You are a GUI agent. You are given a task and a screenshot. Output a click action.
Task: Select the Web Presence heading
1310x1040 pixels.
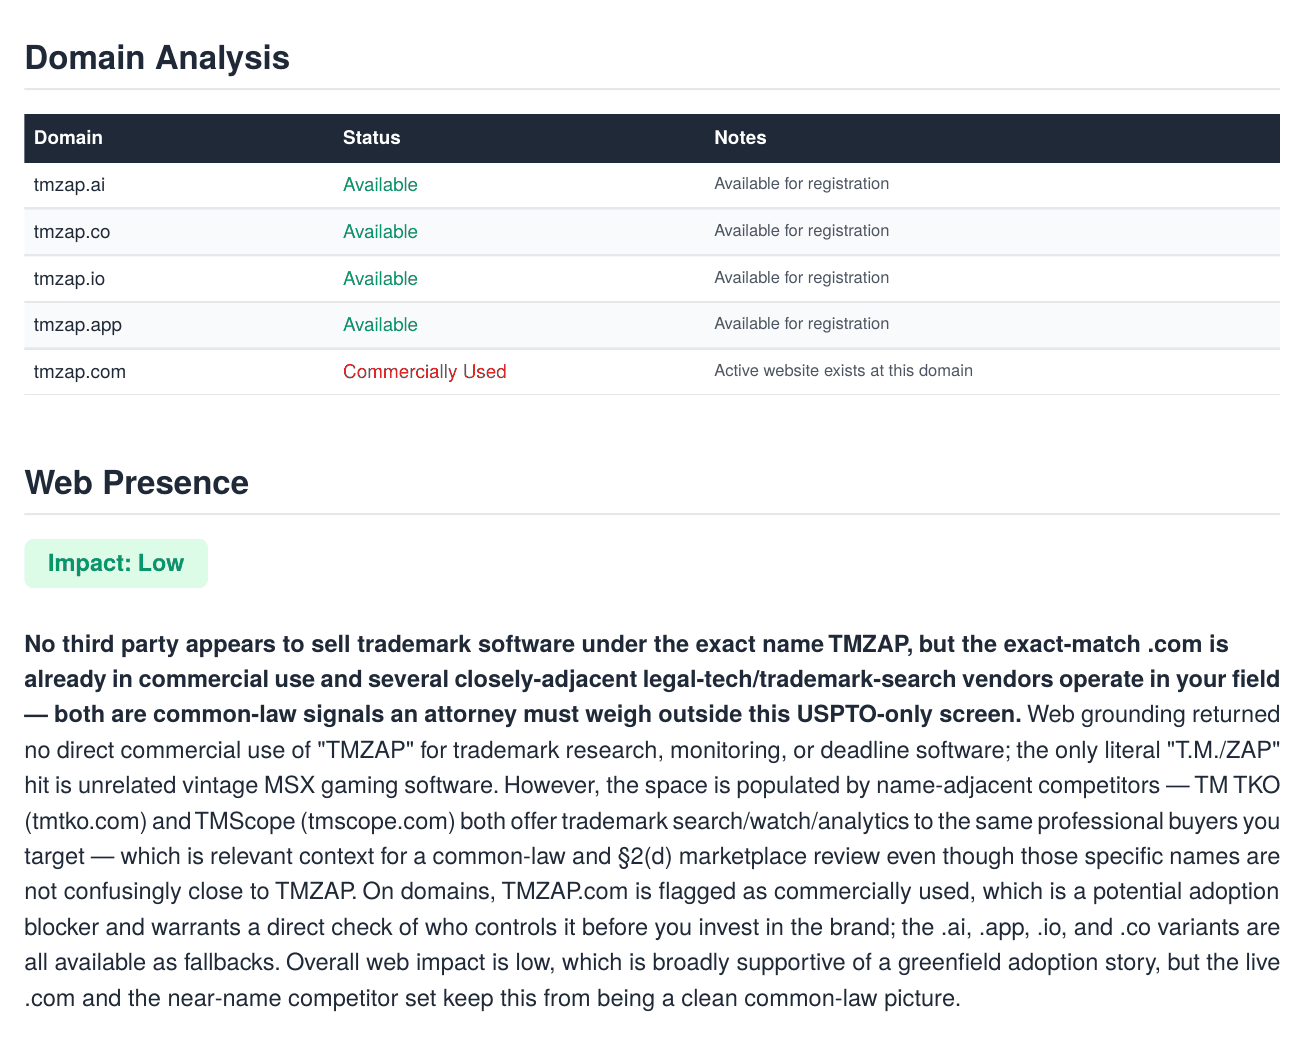coord(137,483)
